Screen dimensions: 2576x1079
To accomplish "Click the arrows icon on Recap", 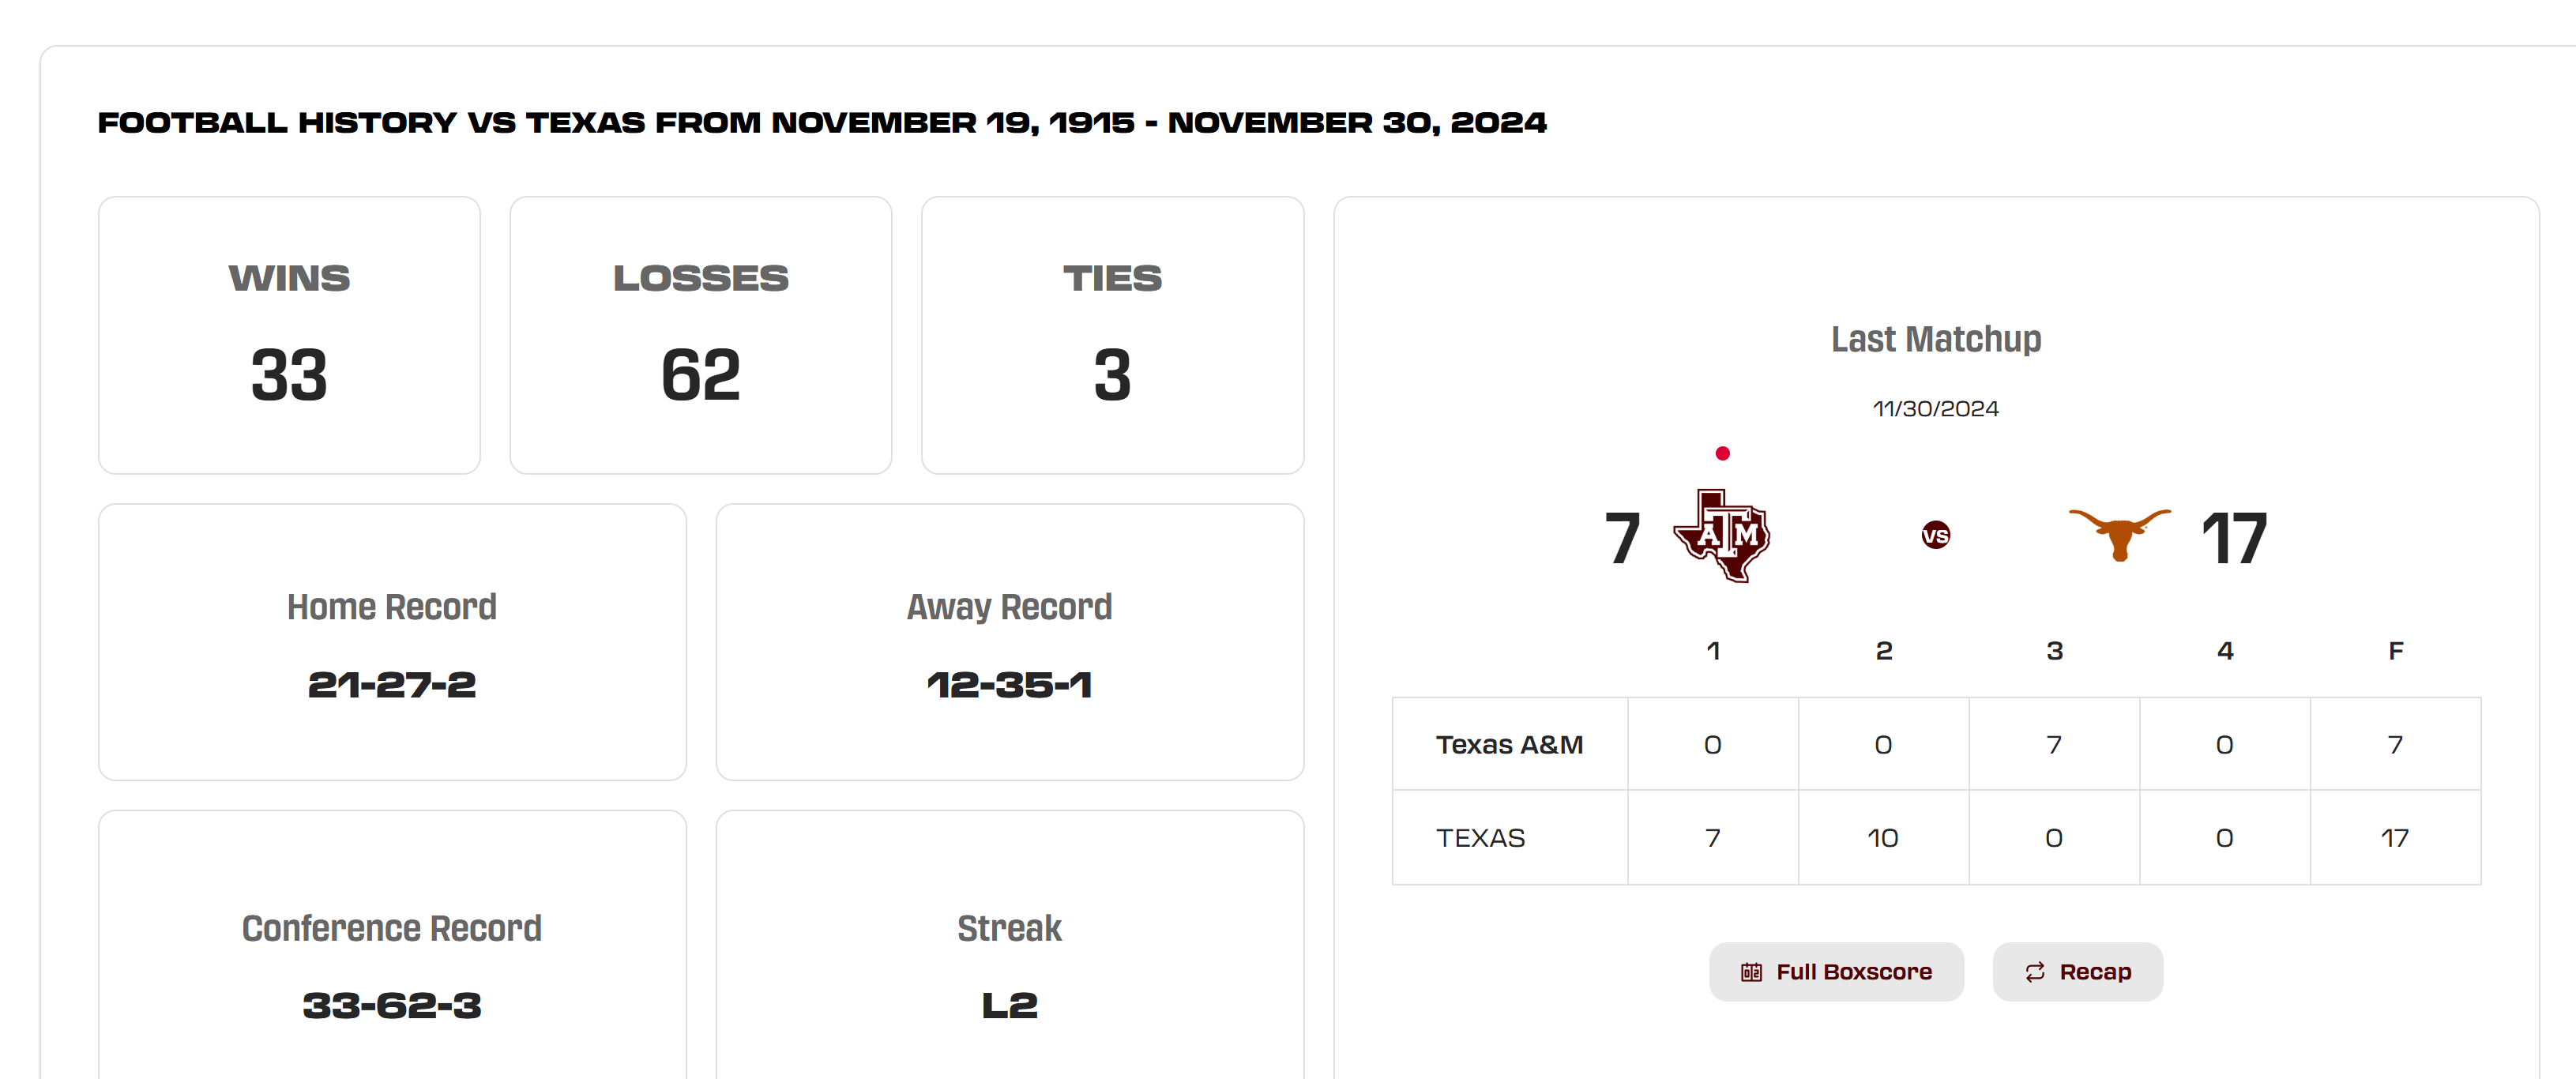I will click(x=2034, y=972).
